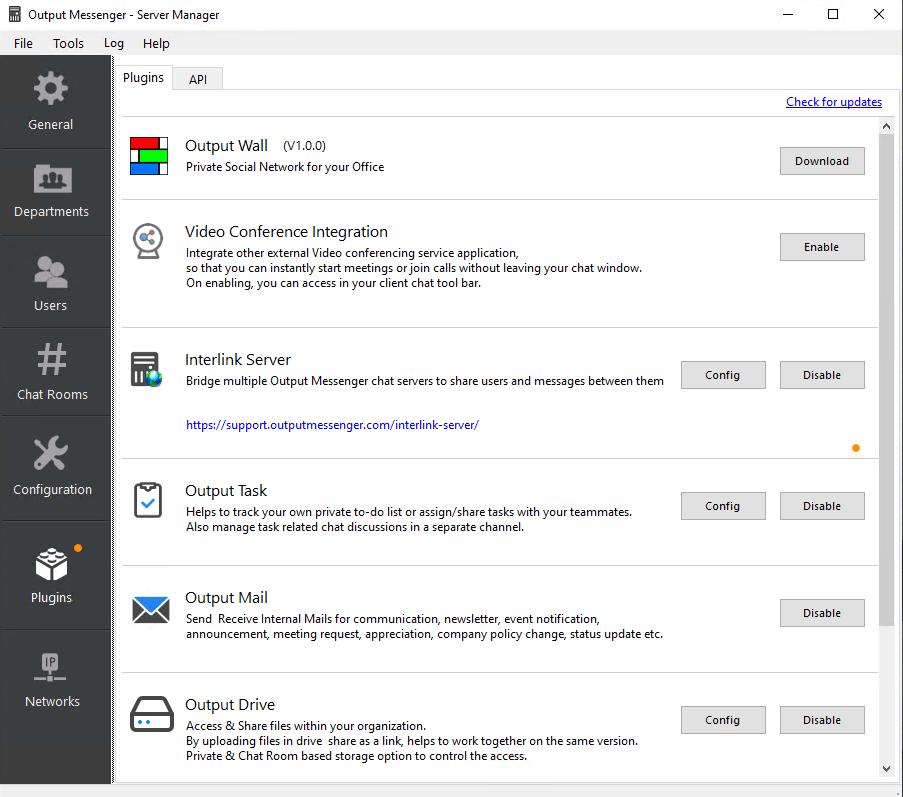The height and width of the screenshot is (797, 903).
Task: Click the Output Mail envelope icon
Action: 150,610
